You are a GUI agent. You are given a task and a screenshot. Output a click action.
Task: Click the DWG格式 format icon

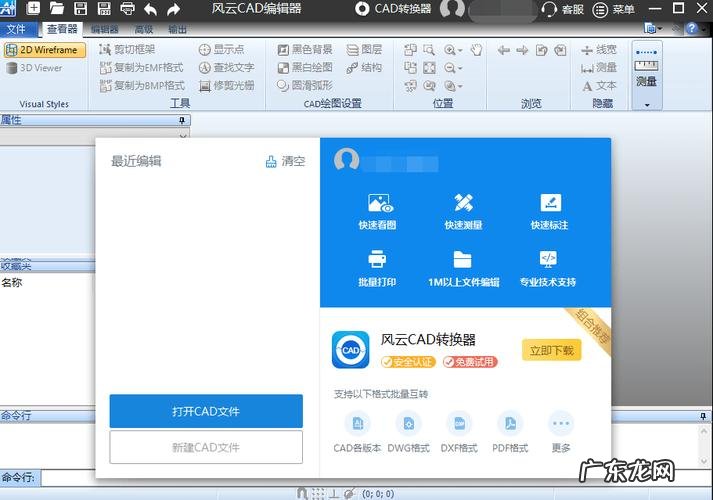pyautogui.click(x=408, y=423)
